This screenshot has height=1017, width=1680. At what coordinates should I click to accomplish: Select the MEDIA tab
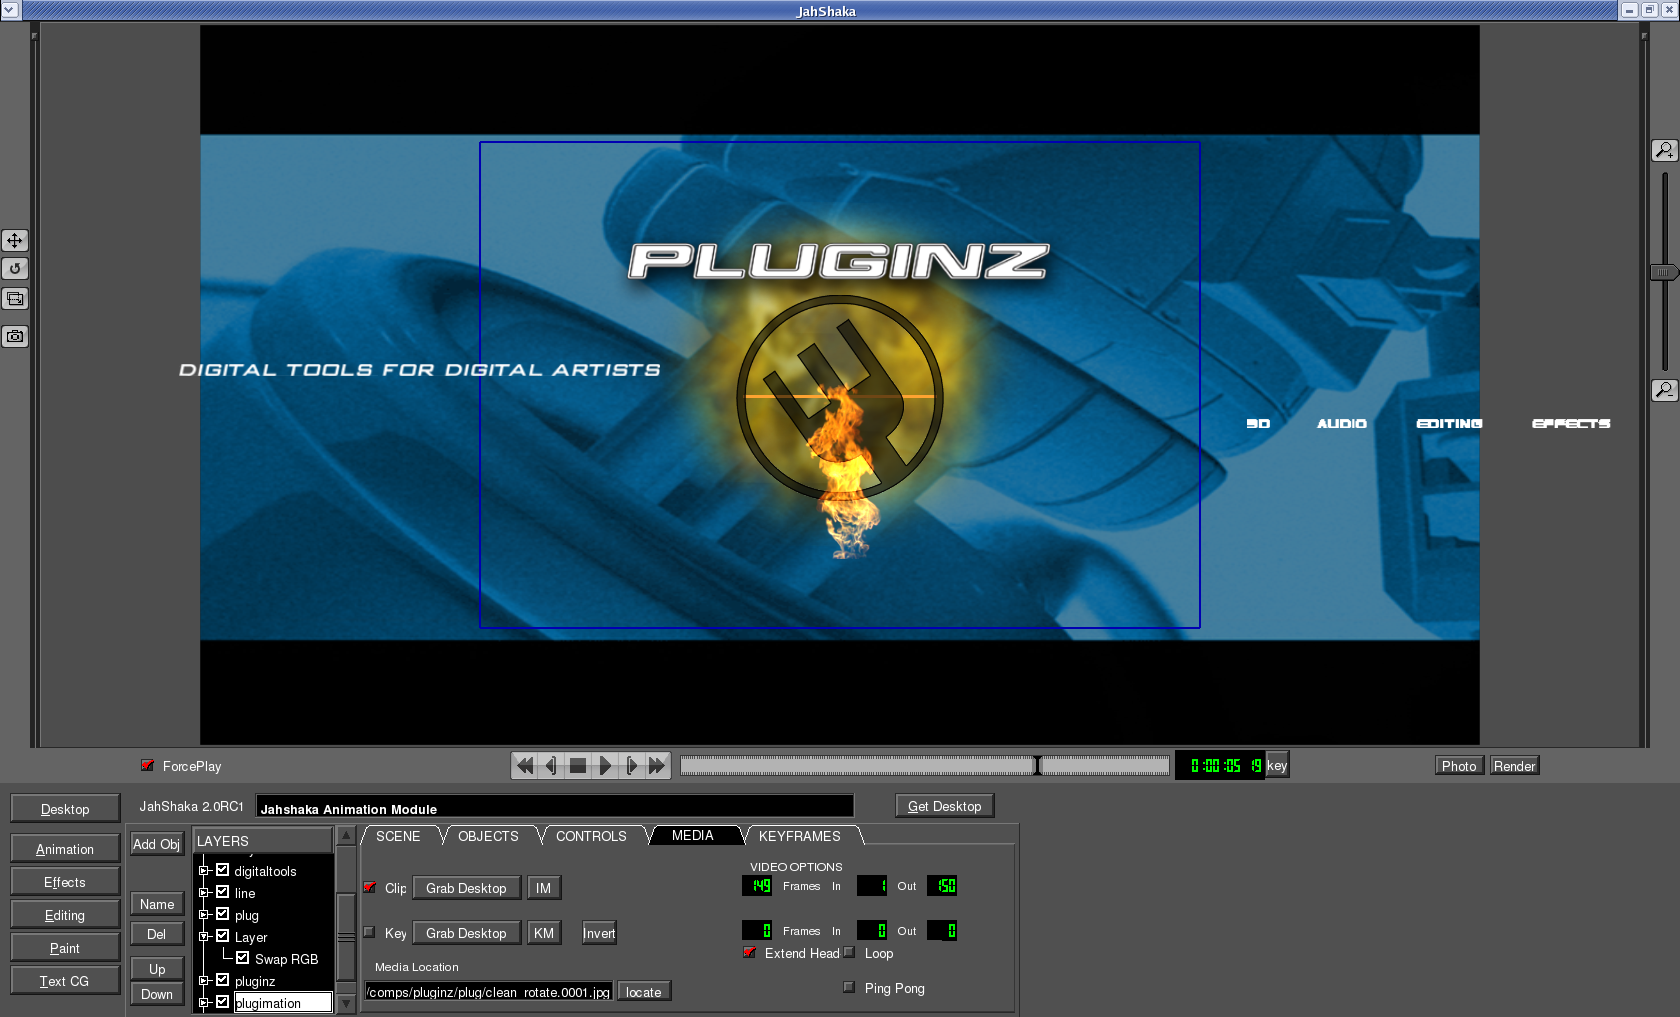[x=692, y=836]
